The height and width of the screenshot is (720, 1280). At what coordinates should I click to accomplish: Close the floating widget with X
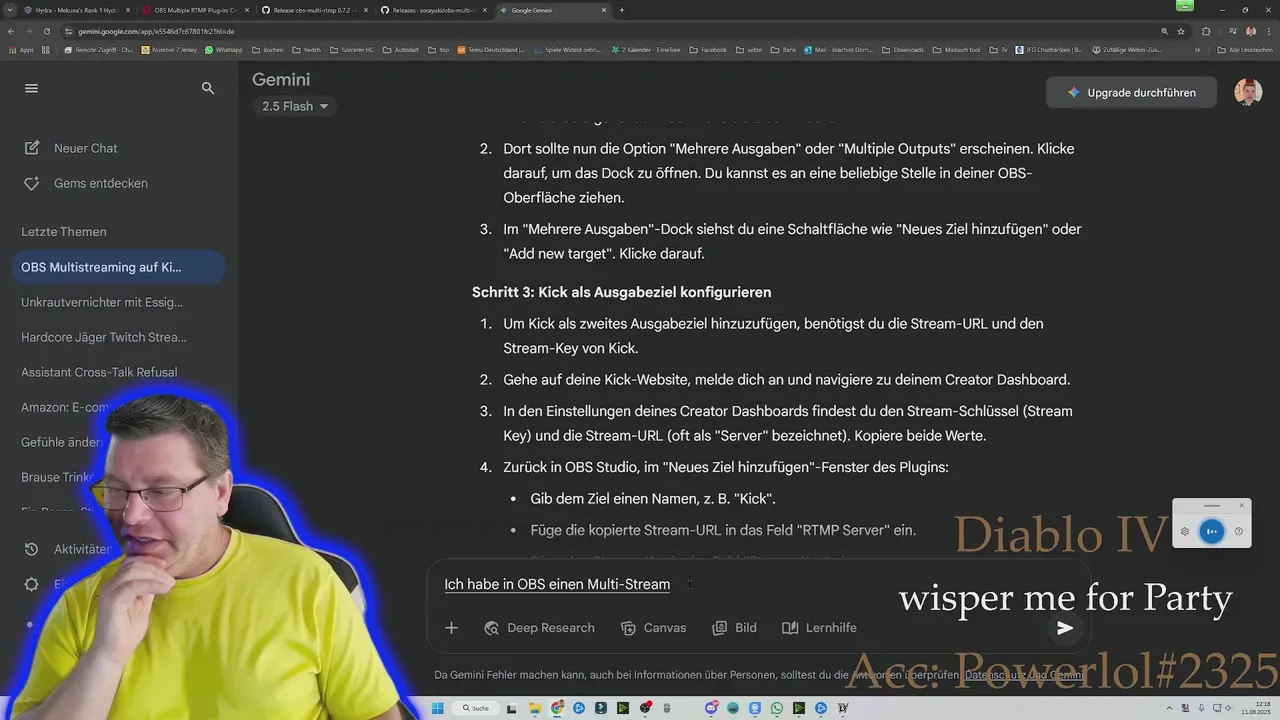(1242, 505)
